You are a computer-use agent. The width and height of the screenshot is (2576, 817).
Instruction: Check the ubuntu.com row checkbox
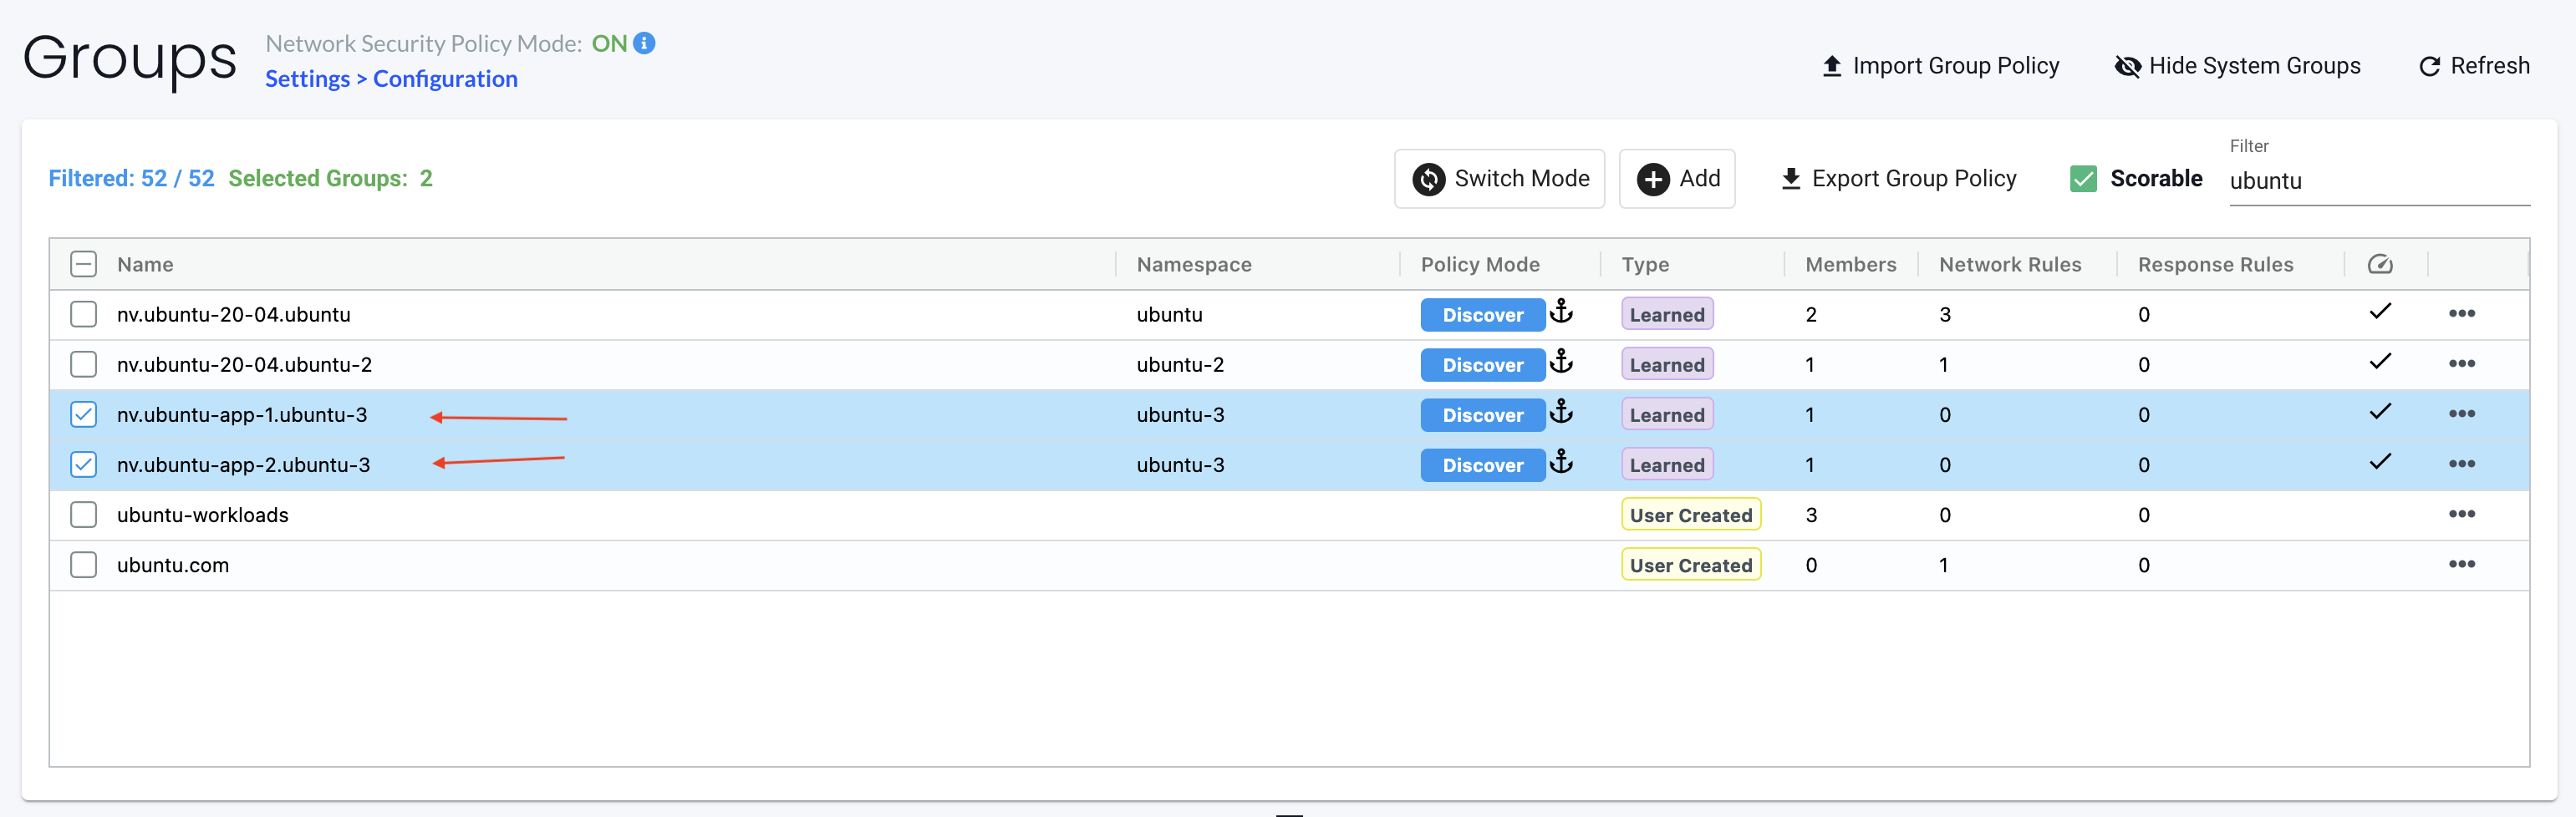[x=84, y=564]
